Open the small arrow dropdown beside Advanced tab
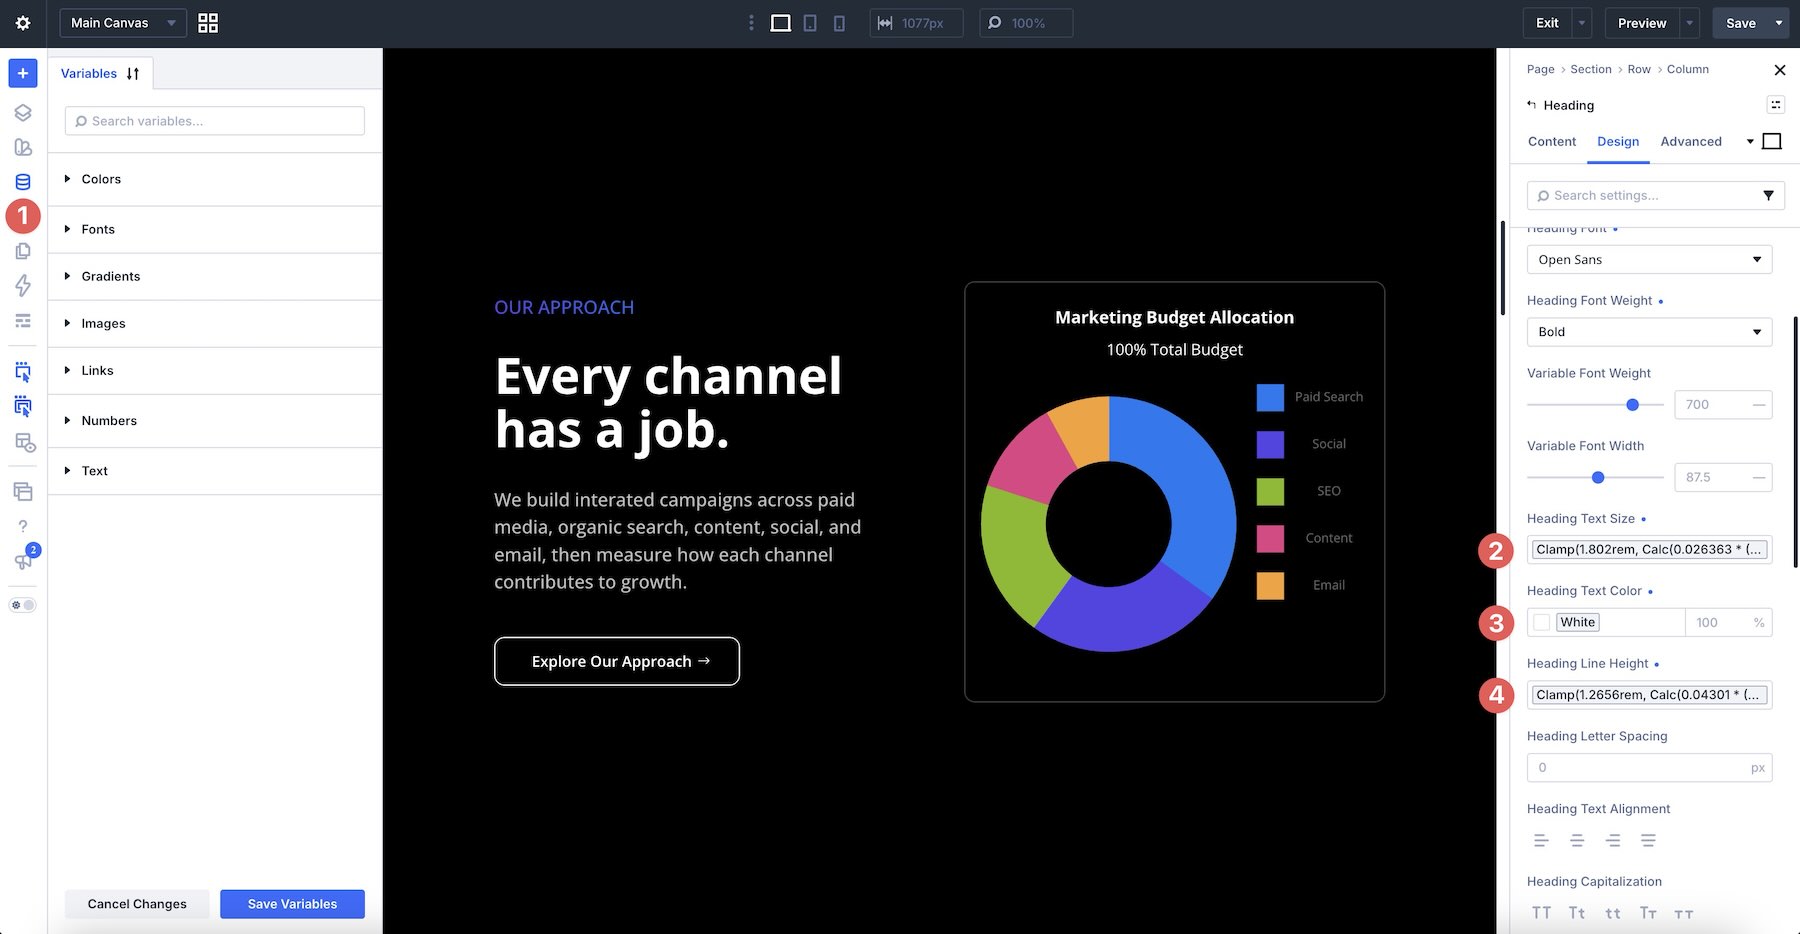The height and width of the screenshot is (934, 1800). click(1750, 142)
